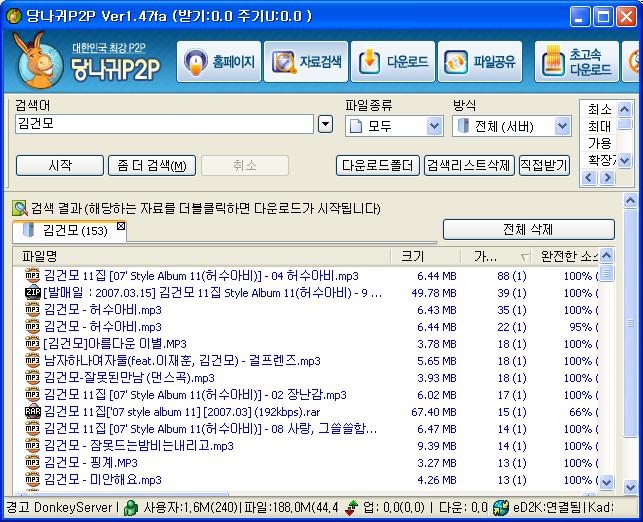
Task: Click left arrow below filter list
Action: click(589, 178)
